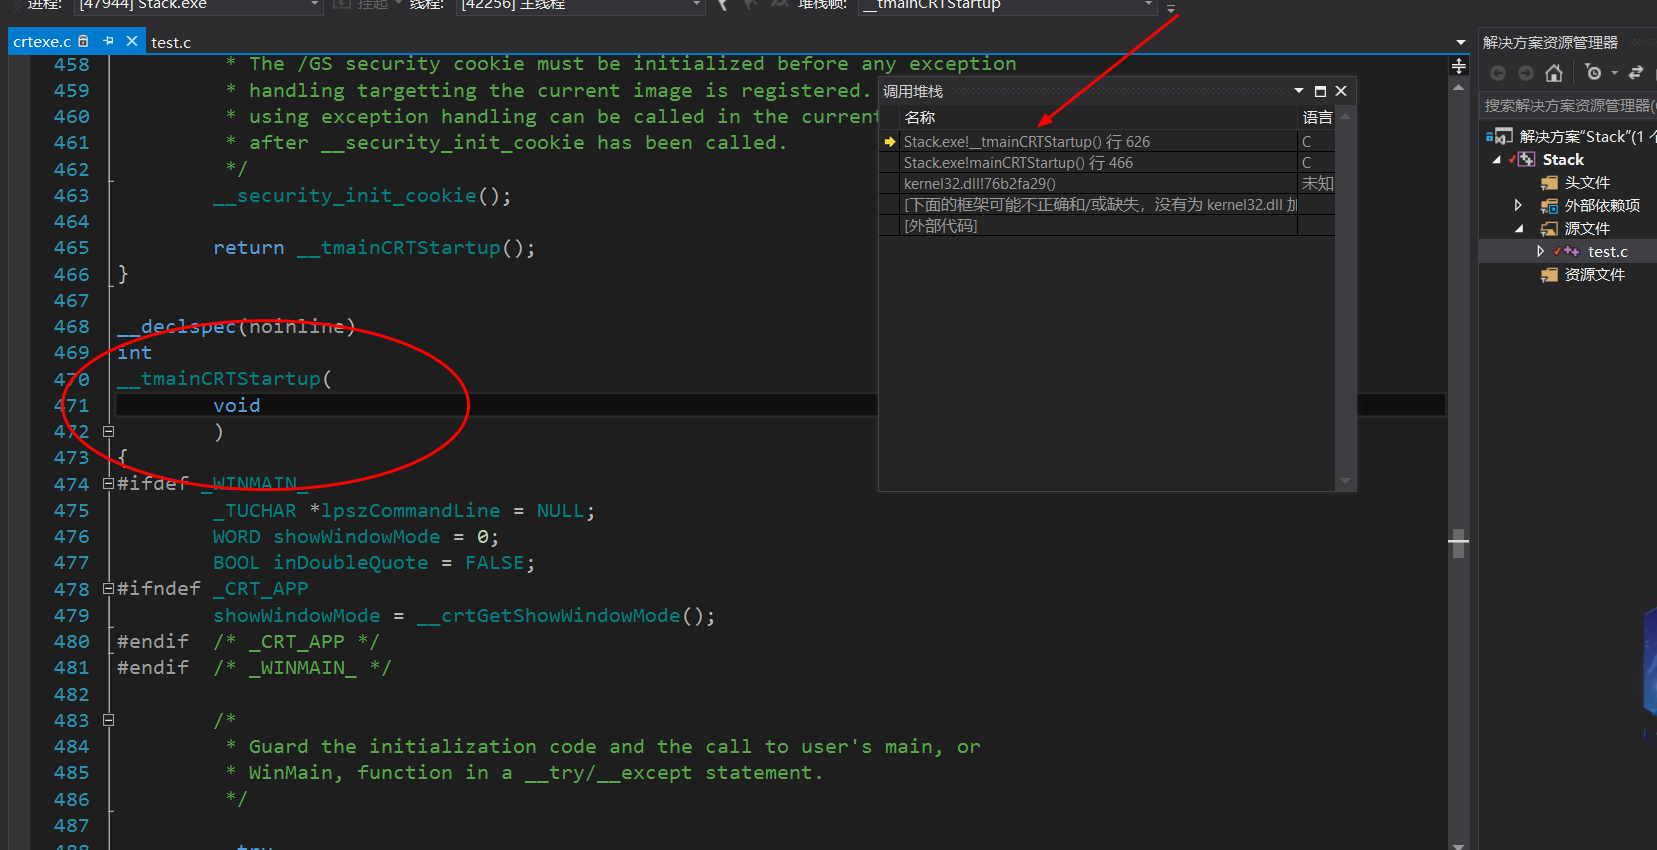Collapse the comment block at line 483
The width and height of the screenshot is (1657, 850).
[108, 720]
